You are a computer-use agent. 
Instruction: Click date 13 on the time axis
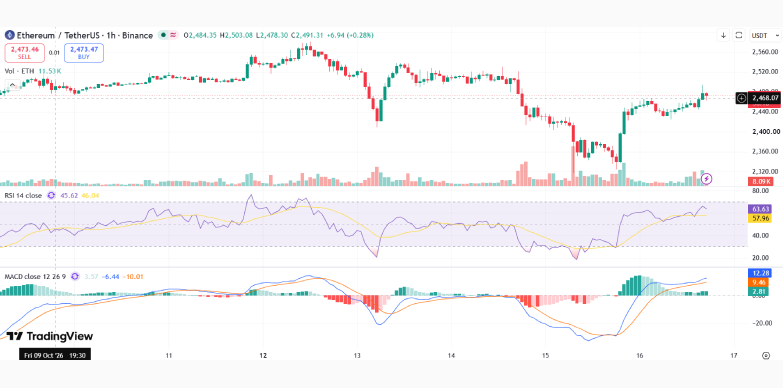tap(357, 356)
